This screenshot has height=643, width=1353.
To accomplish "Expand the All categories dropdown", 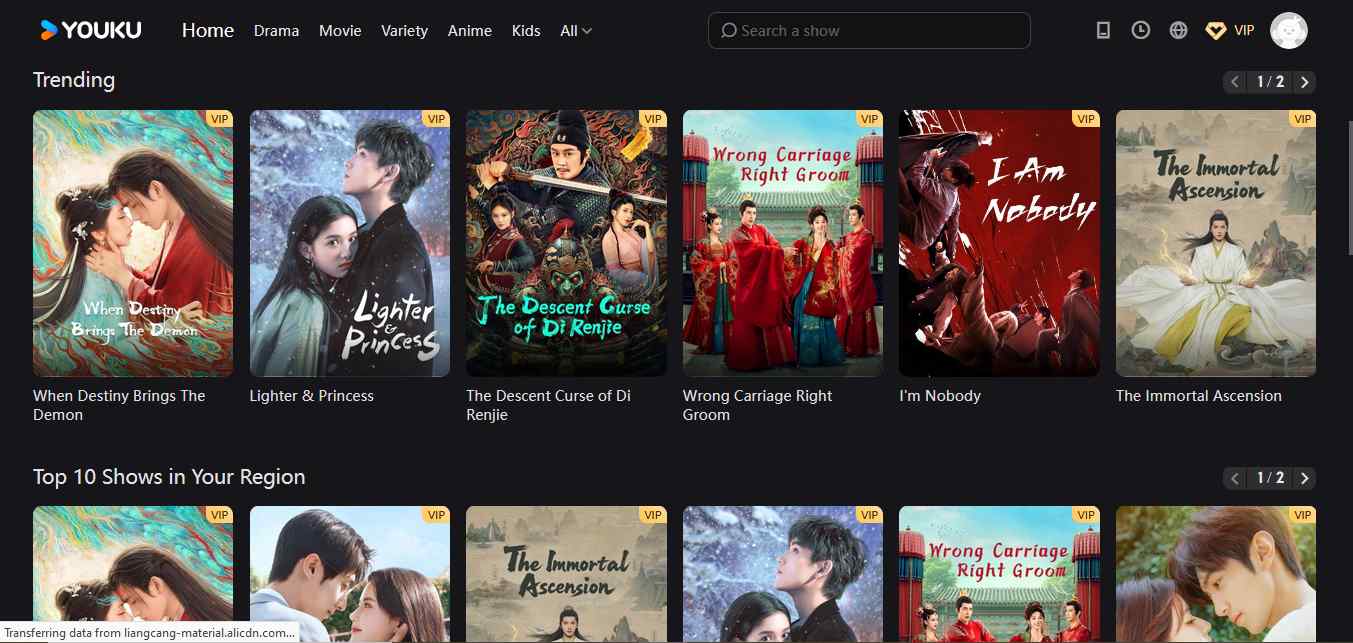I will pyautogui.click(x=576, y=31).
